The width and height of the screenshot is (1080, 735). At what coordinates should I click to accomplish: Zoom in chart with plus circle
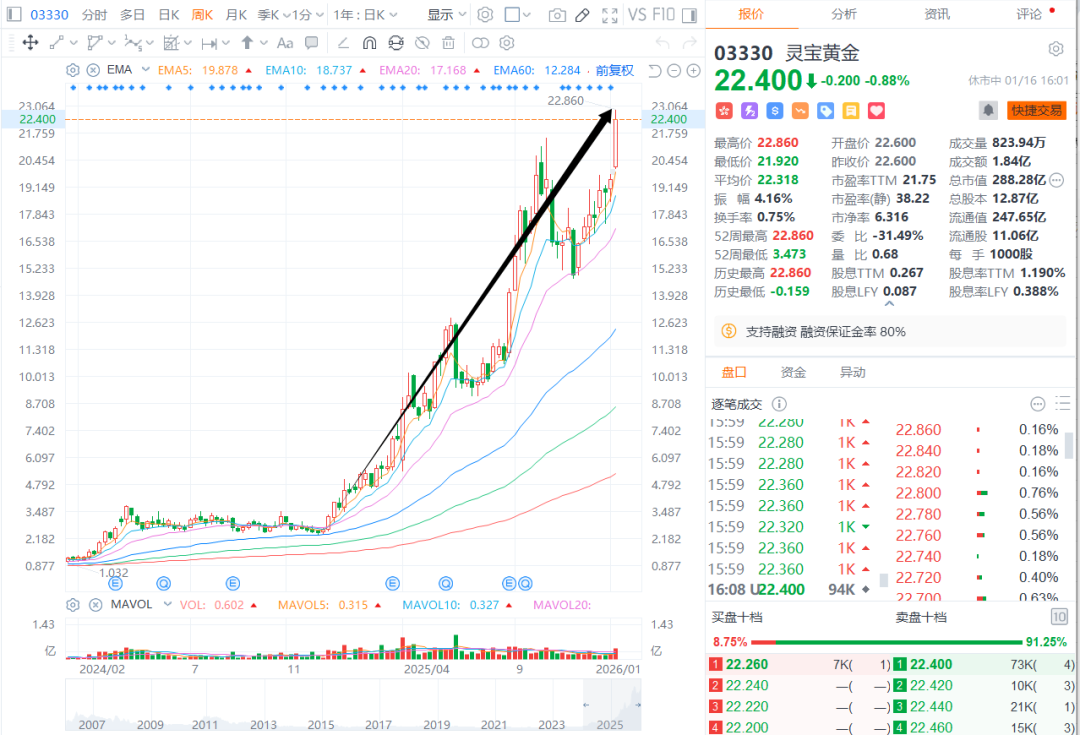click(694, 70)
